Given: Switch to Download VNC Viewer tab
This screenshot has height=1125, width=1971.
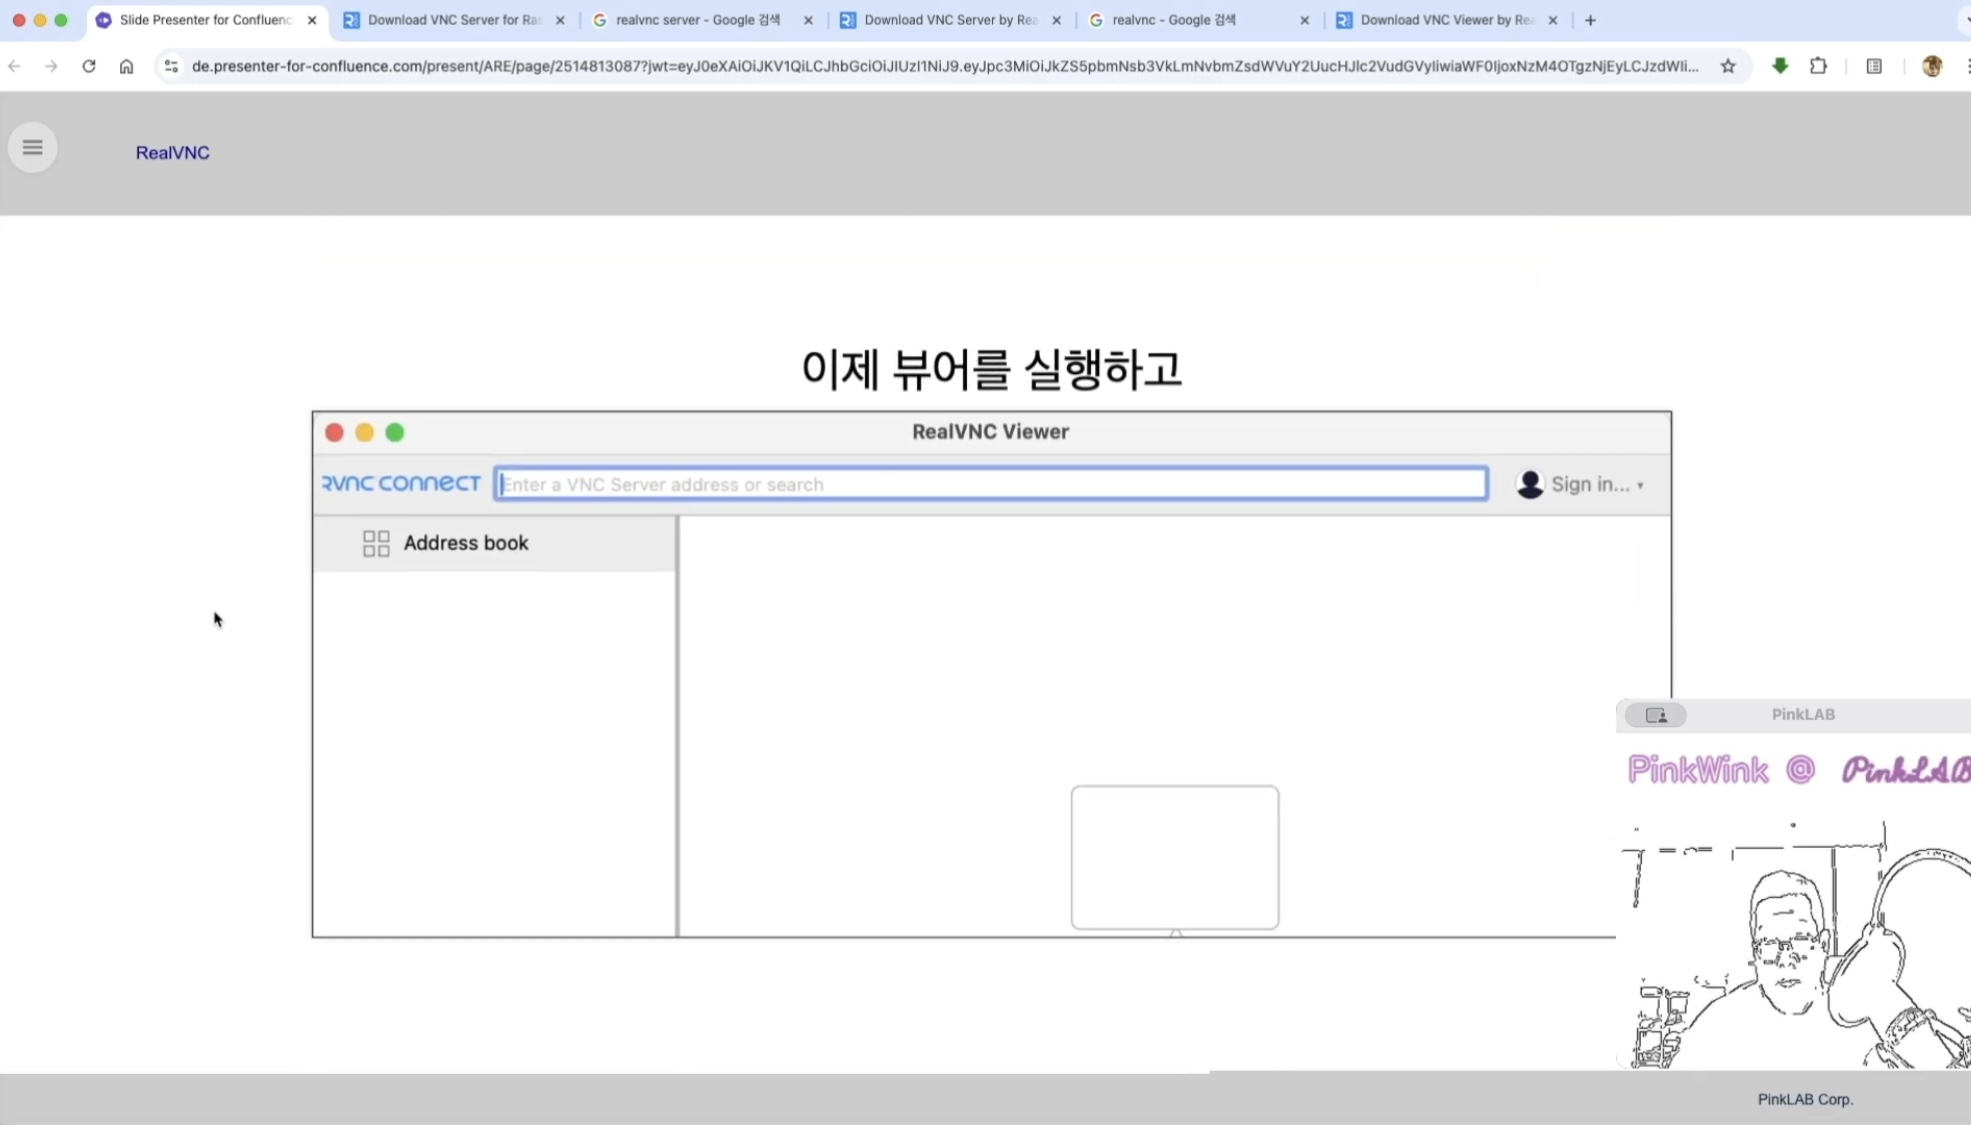Looking at the screenshot, I should coord(1444,20).
